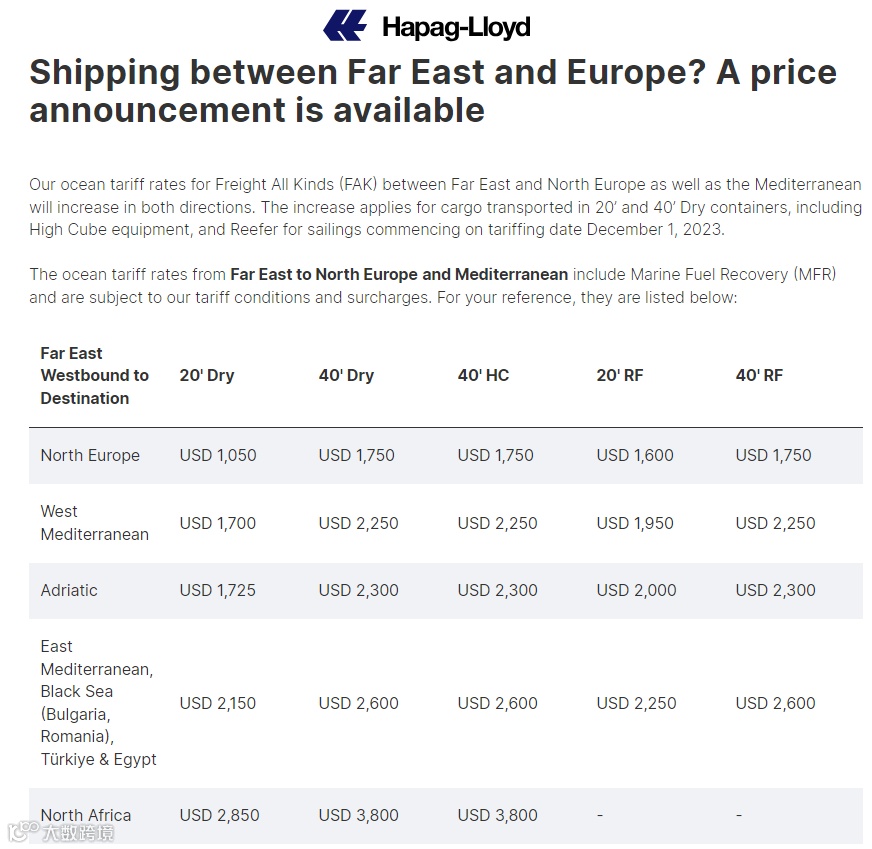
Task: Click the Hapag-Lloyd brand name text
Action: (456, 27)
